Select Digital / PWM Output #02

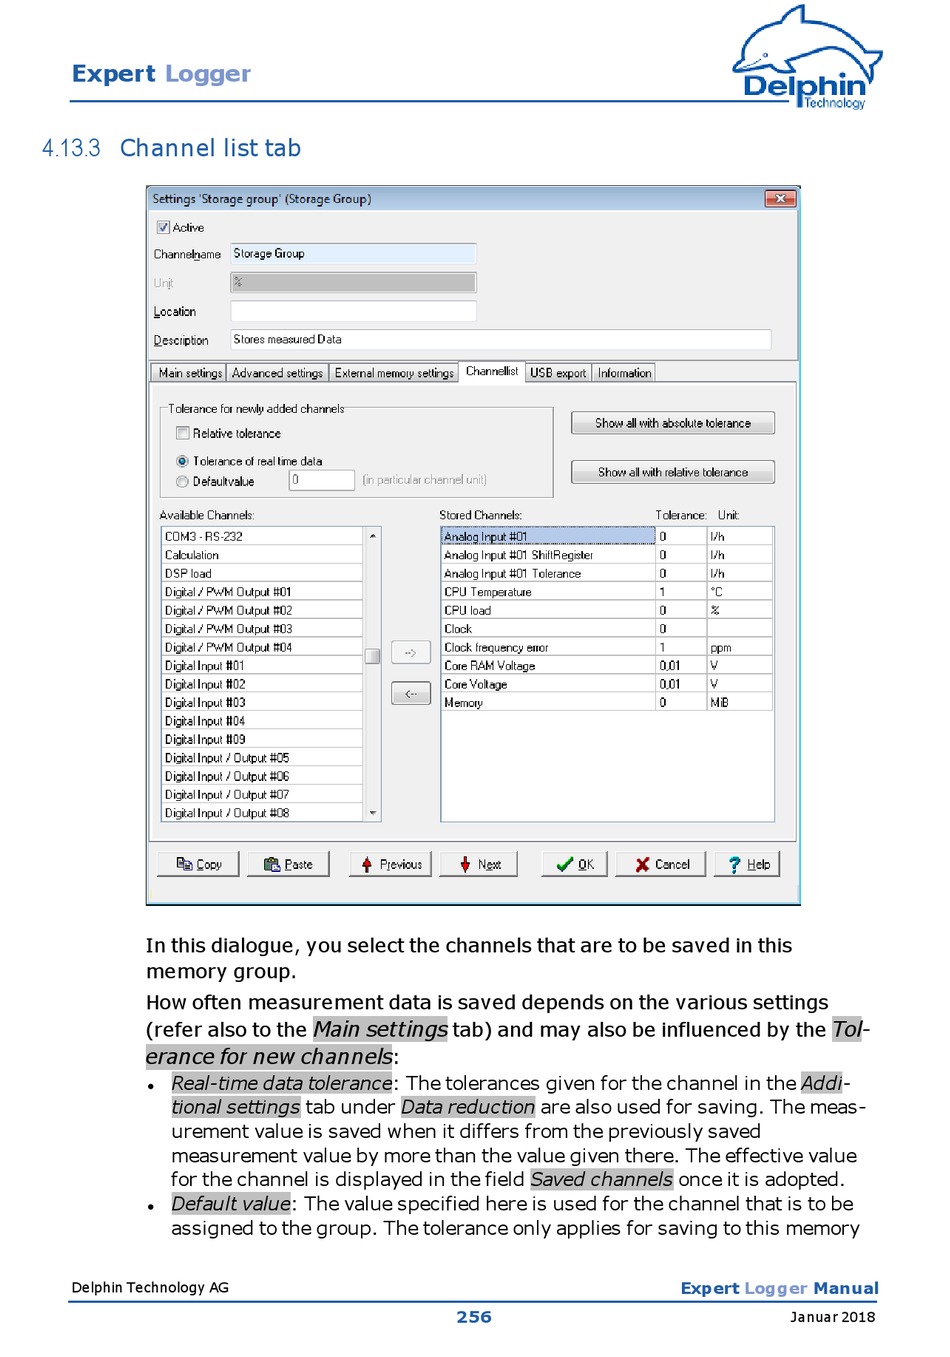[x=263, y=610]
